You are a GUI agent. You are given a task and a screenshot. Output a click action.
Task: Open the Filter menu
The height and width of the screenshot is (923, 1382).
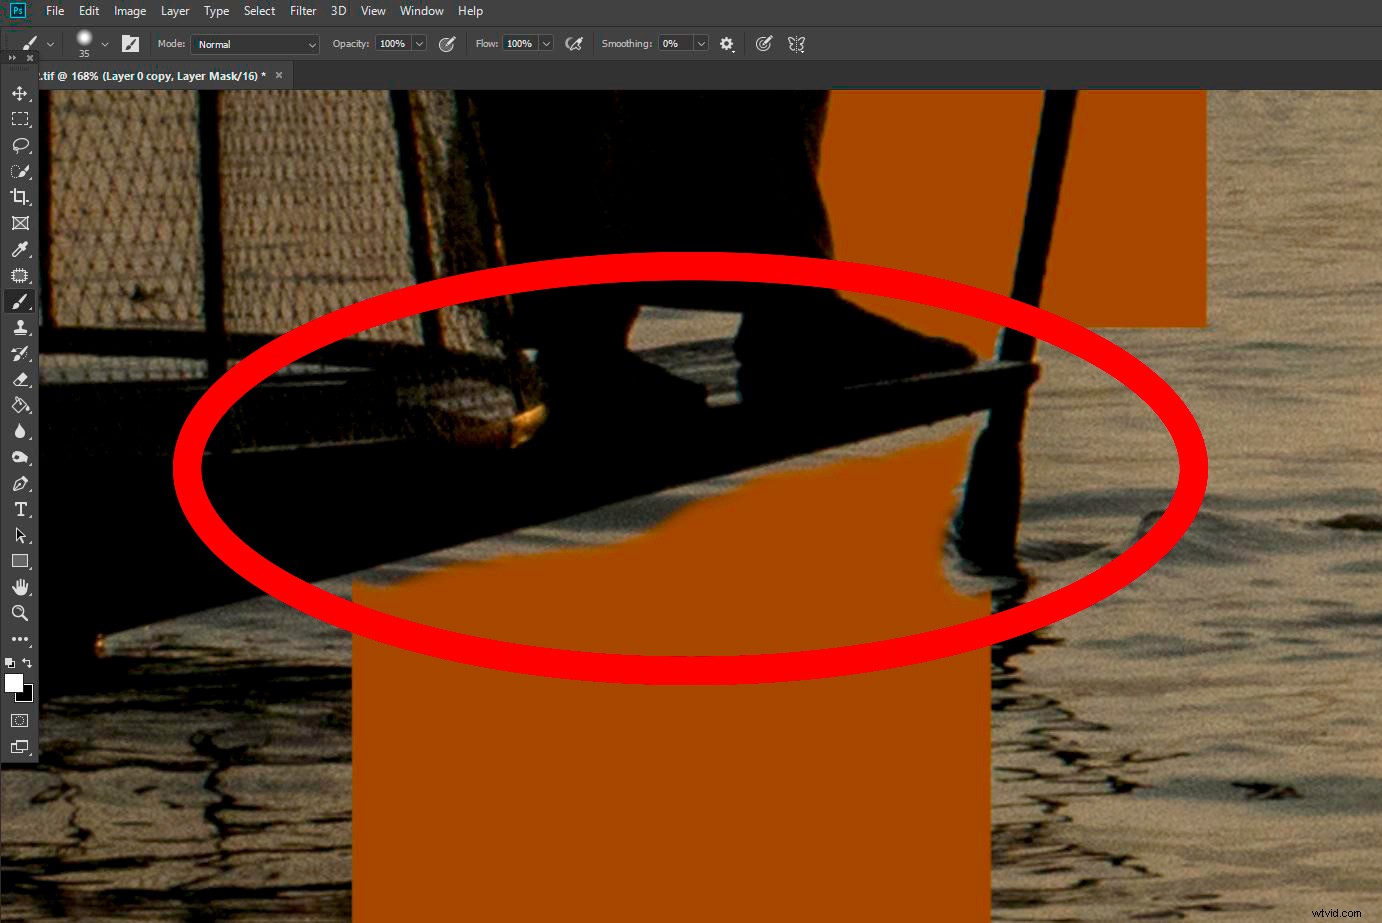(303, 11)
